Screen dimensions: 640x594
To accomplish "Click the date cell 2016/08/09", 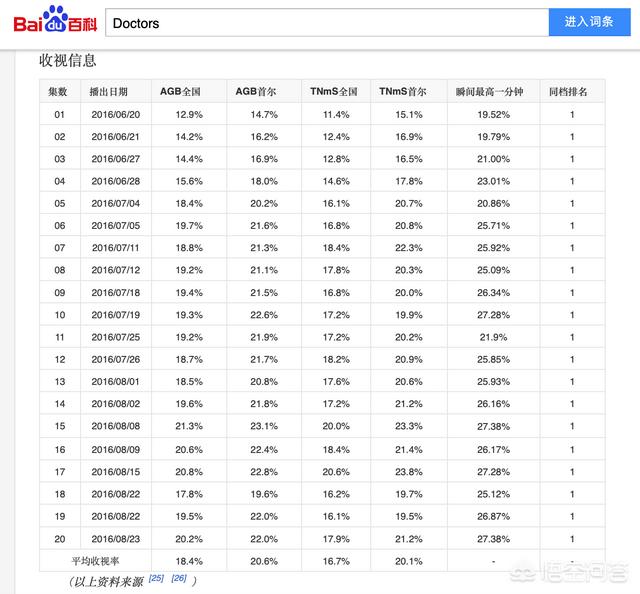I will [x=116, y=450].
